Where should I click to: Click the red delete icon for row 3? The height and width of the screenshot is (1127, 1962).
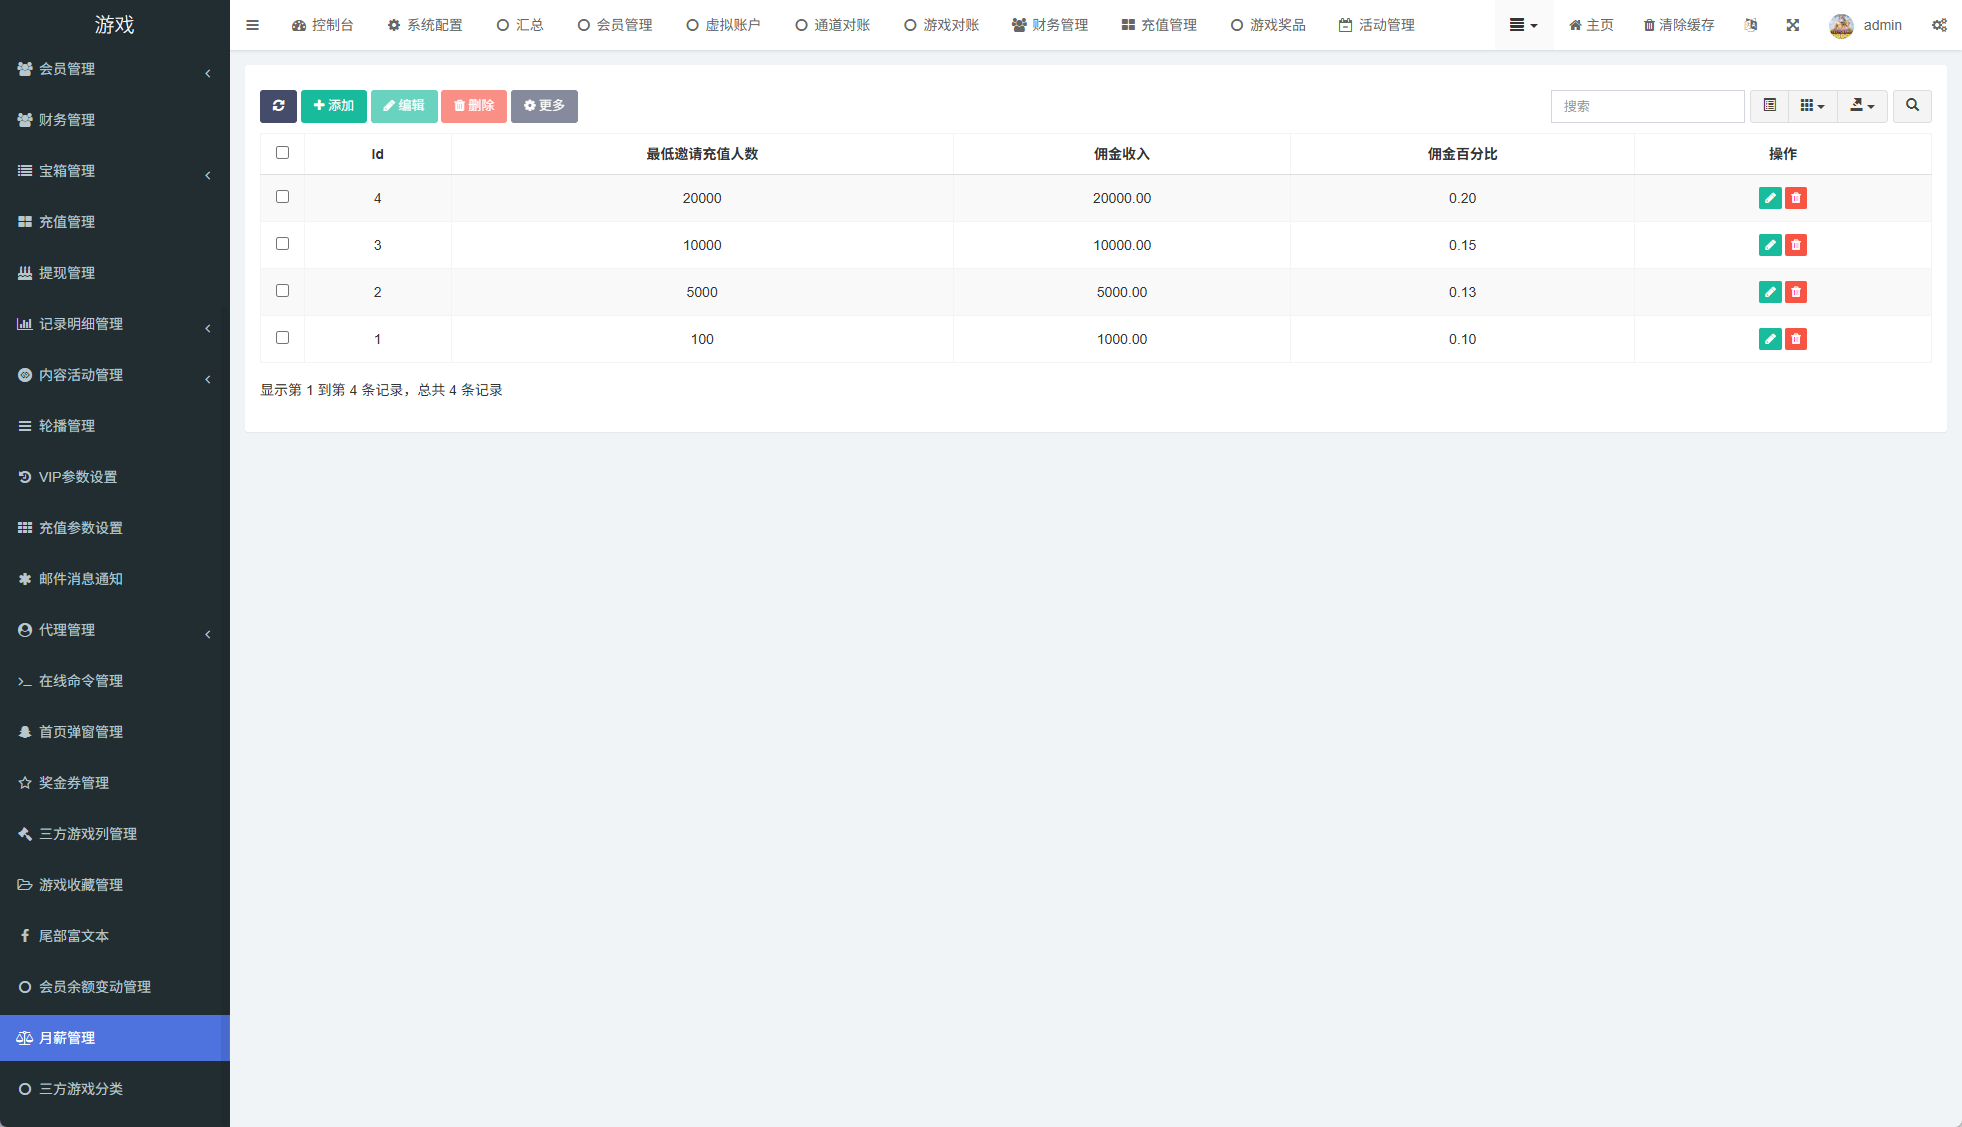click(x=1796, y=245)
